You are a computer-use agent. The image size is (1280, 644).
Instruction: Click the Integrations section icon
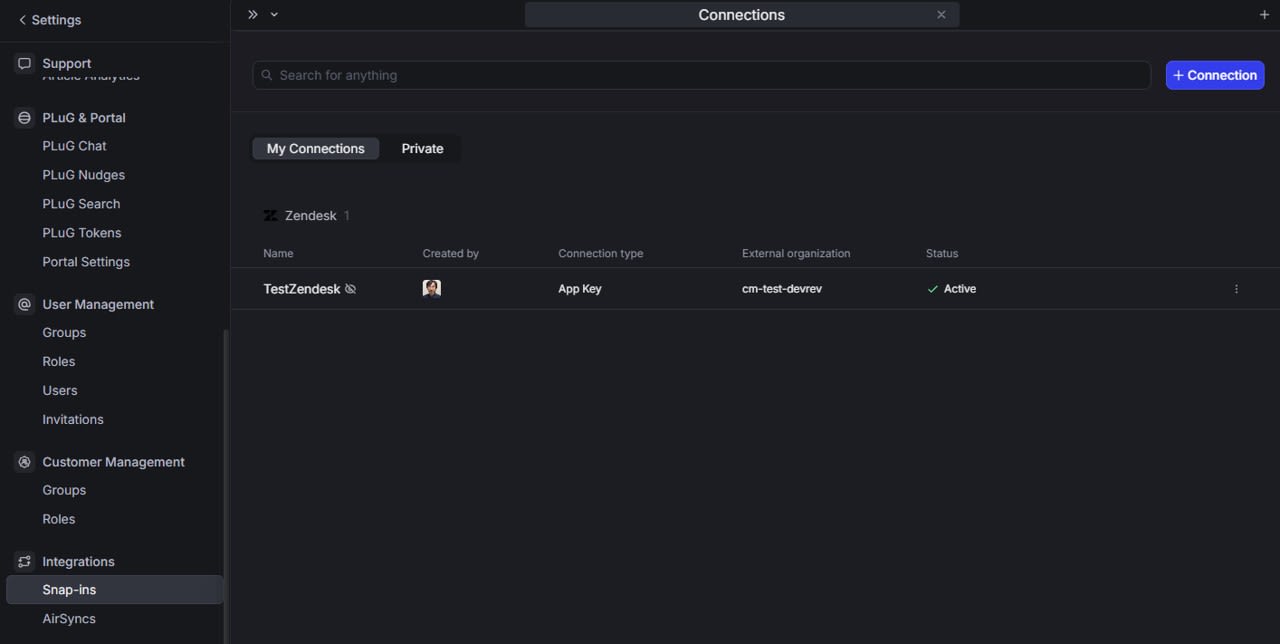[25, 562]
